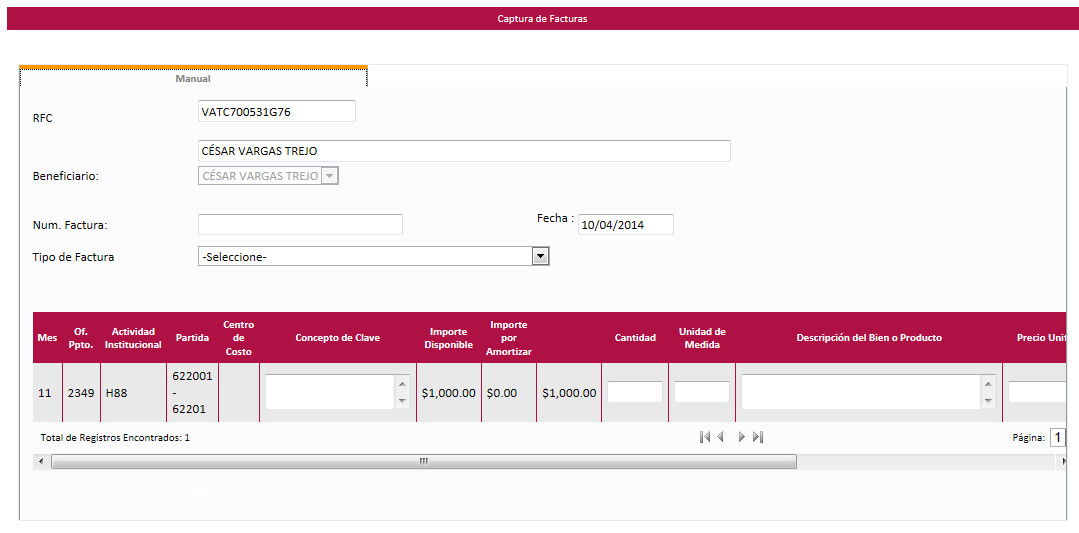This screenshot has height=533, width=1079.
Task: Click the Cantidad column header
Action: point(635,338)
